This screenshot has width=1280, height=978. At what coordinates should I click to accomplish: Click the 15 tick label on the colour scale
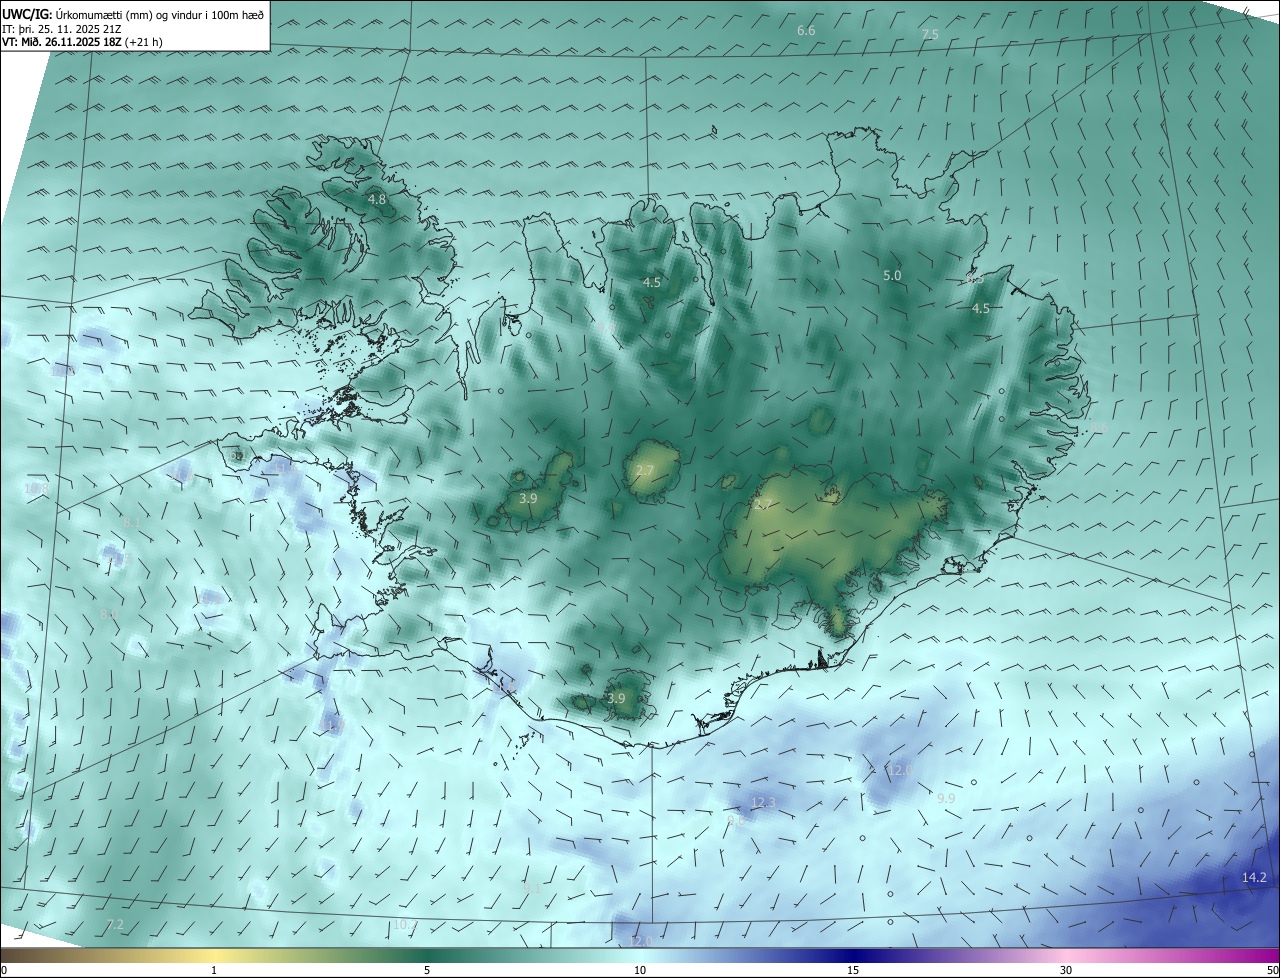(x=853, y=970)
